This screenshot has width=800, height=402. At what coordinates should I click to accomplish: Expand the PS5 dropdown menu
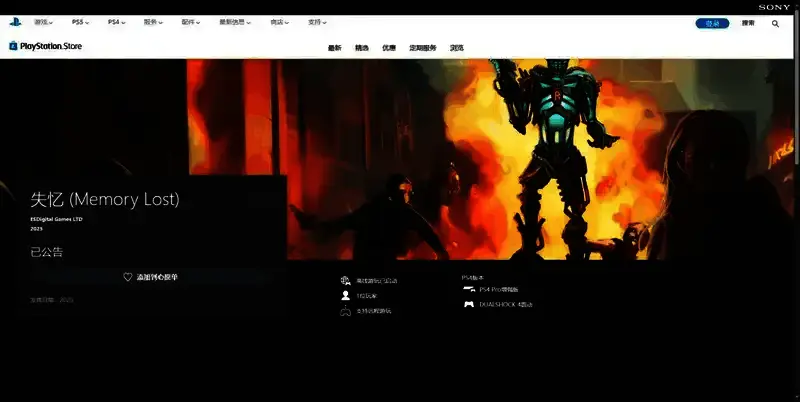(x=80, y=22)
